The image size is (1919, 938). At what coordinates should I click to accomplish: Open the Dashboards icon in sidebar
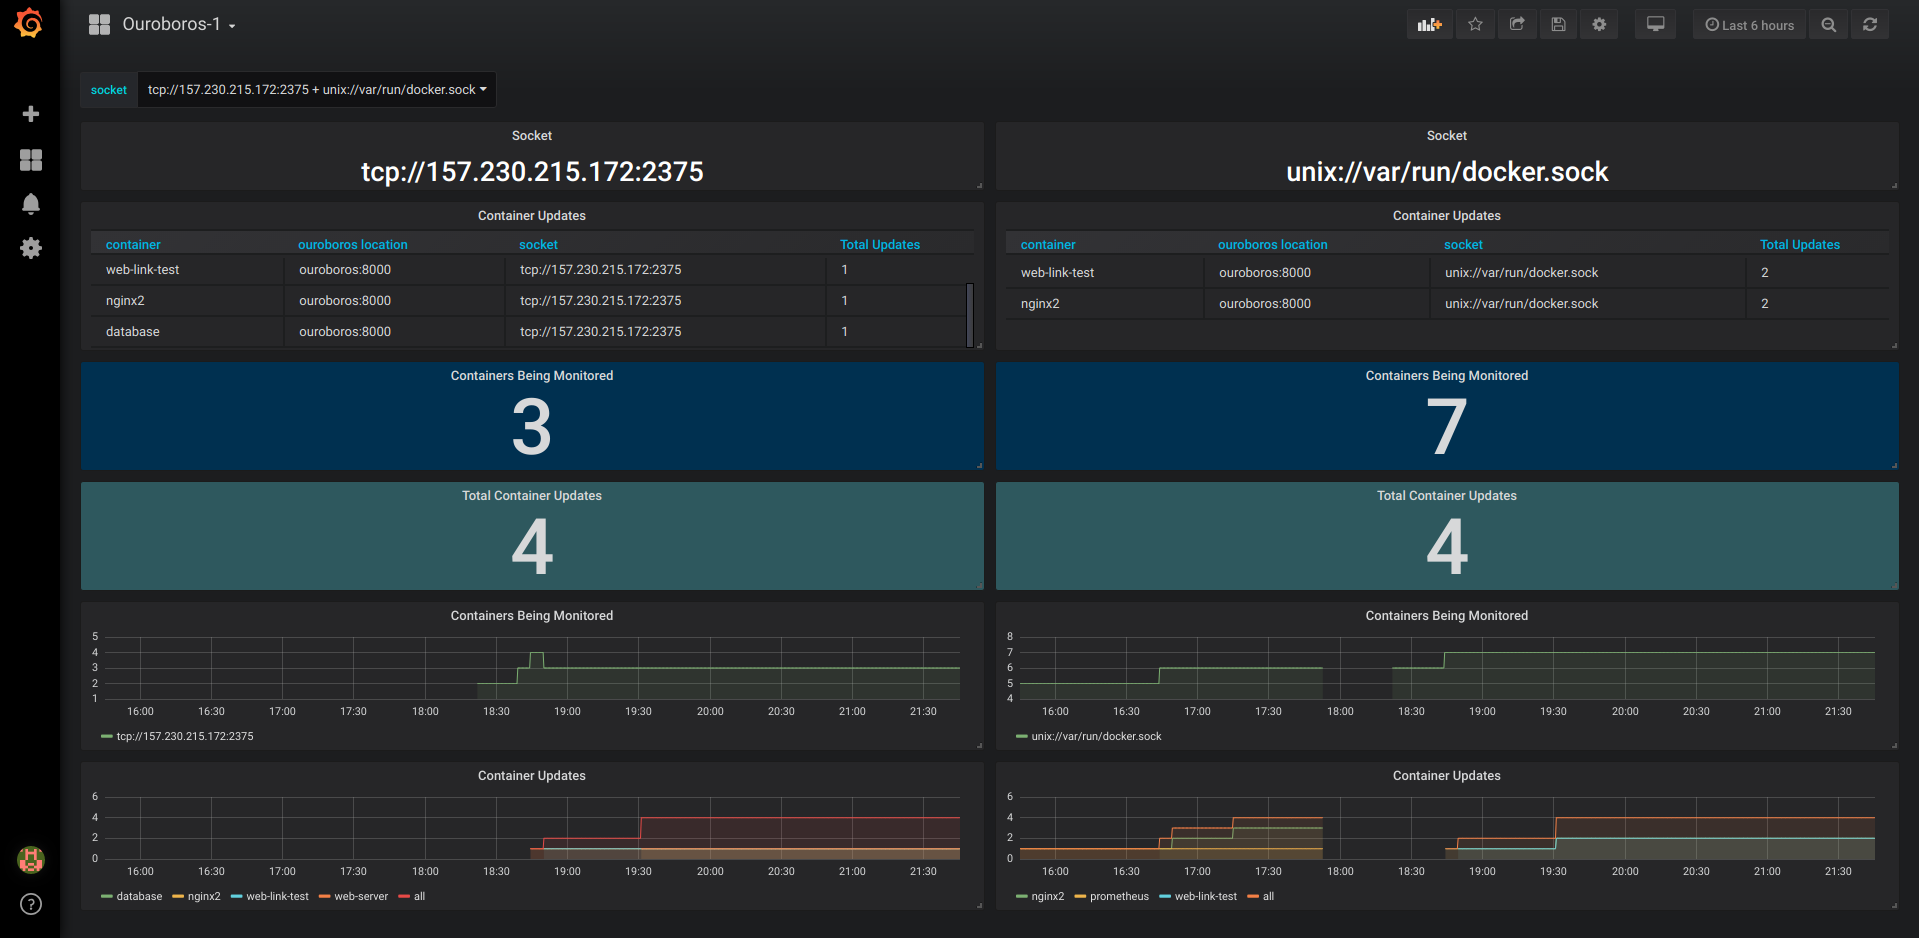click(x=31, y=160)
